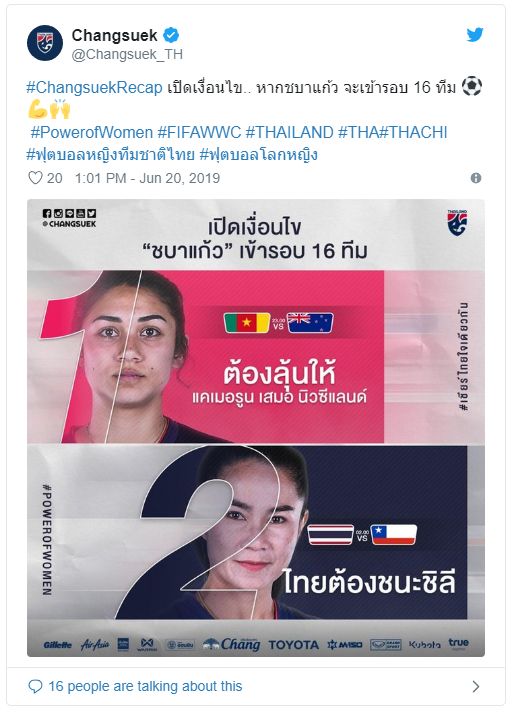512x715 pixels.
Task: Click the Changsuek profile avatar
Action: 45,43
